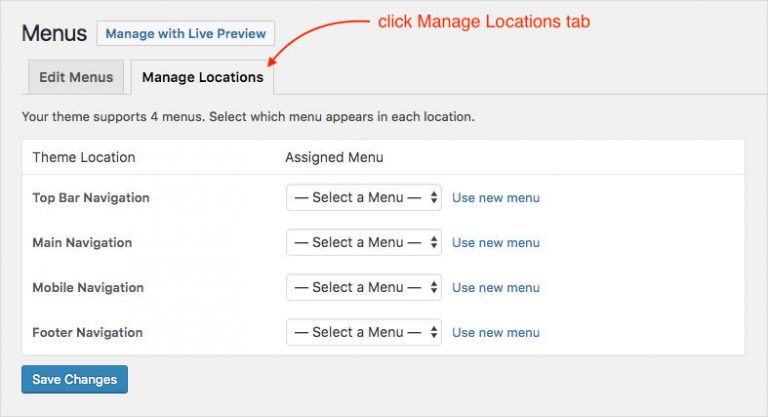Screen dimensions: 768x417
Task: Click the Theme Location column header
Action: (84, 157)
